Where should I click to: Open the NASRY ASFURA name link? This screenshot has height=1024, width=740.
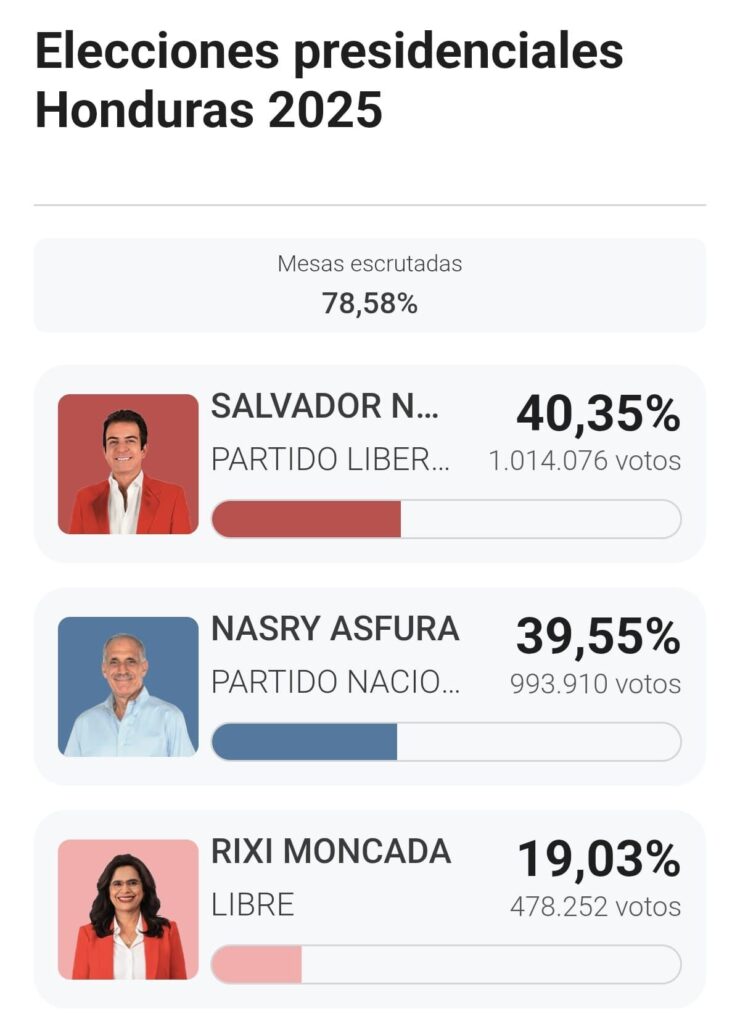[335, 629]
